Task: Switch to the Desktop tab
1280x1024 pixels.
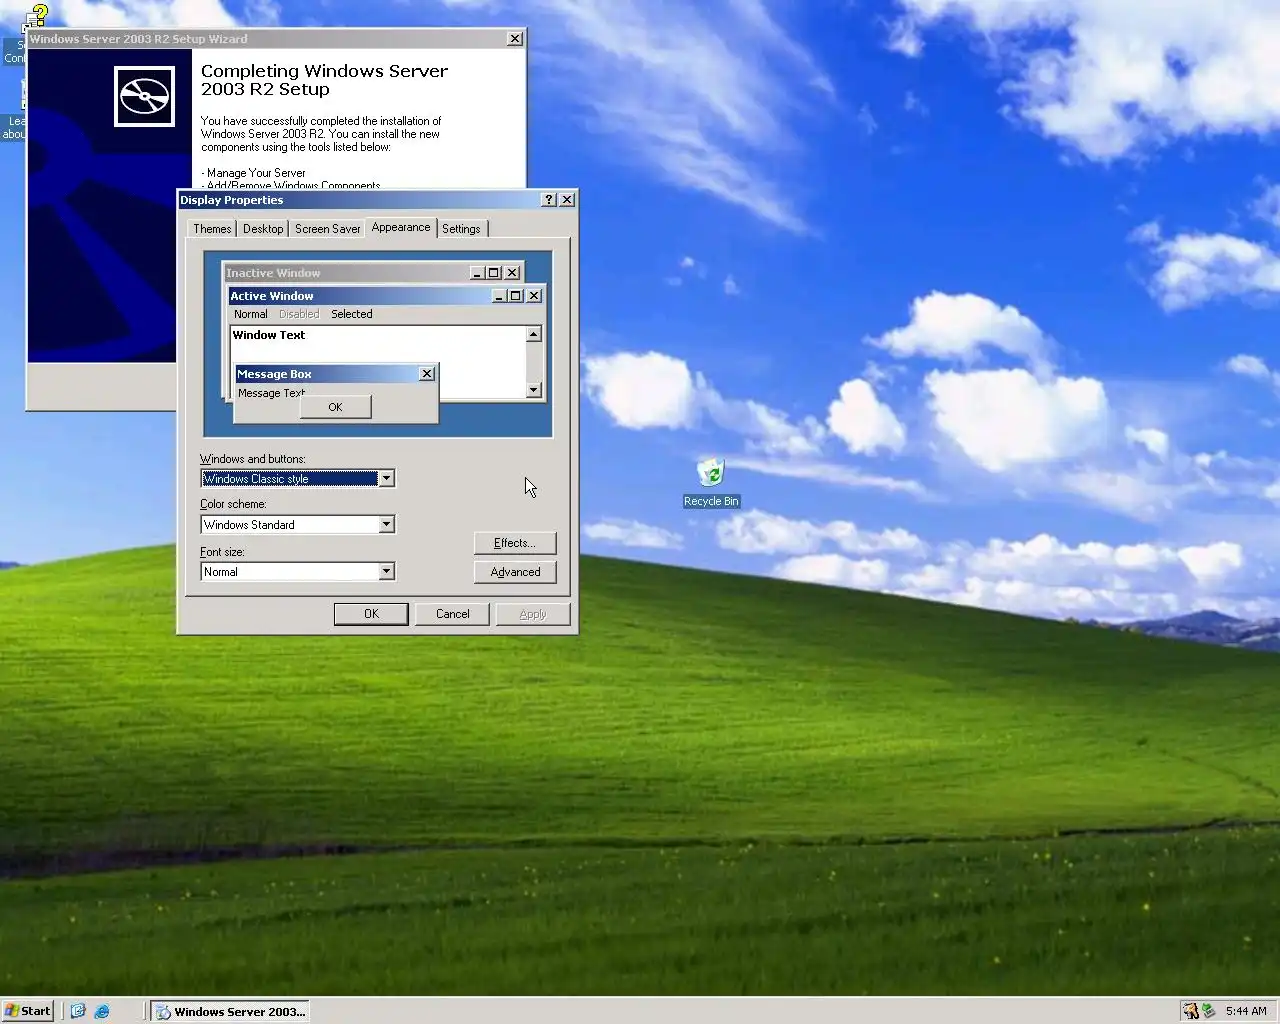Action: point(263,229)
